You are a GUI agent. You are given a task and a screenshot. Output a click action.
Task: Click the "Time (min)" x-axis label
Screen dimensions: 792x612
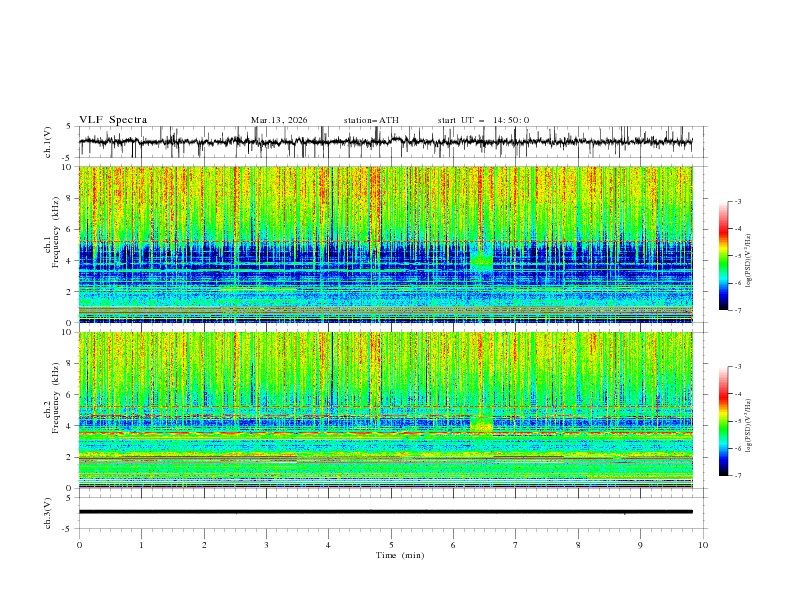point(400,555)
